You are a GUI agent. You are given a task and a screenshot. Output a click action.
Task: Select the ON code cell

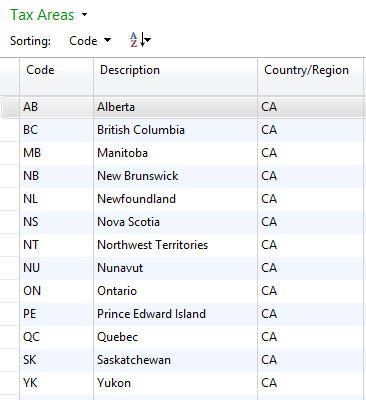click(57, 291)
